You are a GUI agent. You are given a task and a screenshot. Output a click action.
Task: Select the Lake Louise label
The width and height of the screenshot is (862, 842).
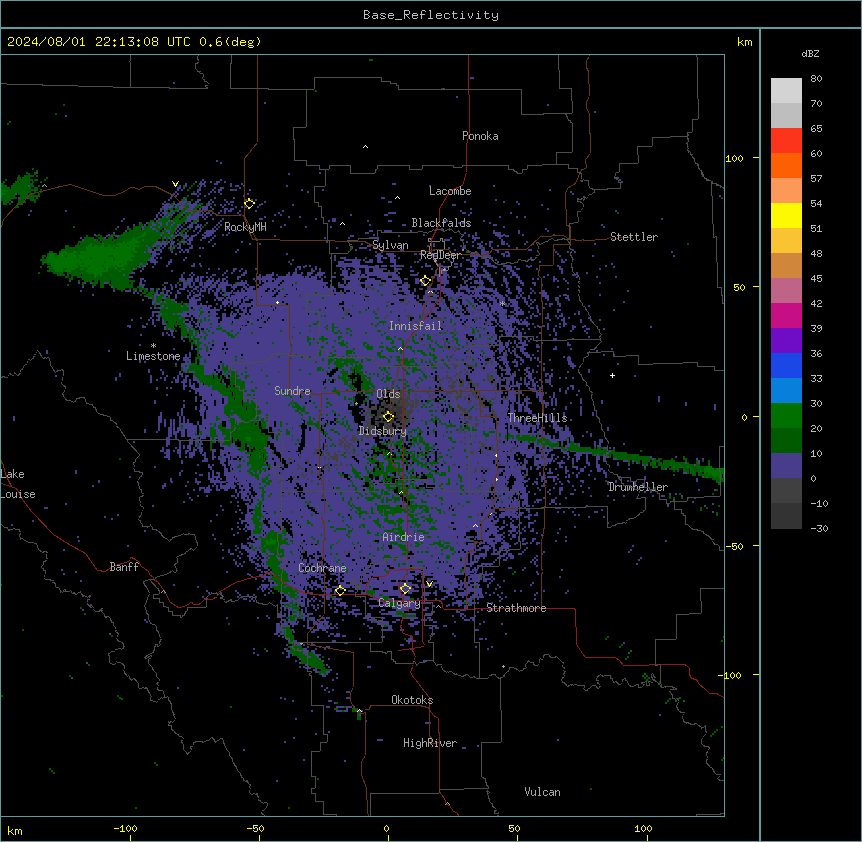pos(18,484)
